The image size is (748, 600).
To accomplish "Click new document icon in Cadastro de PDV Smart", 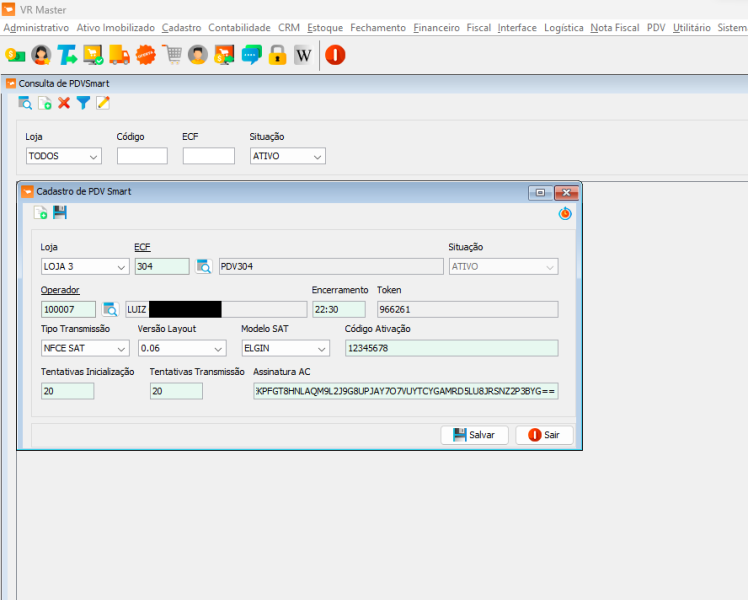I will click(41, 213).
